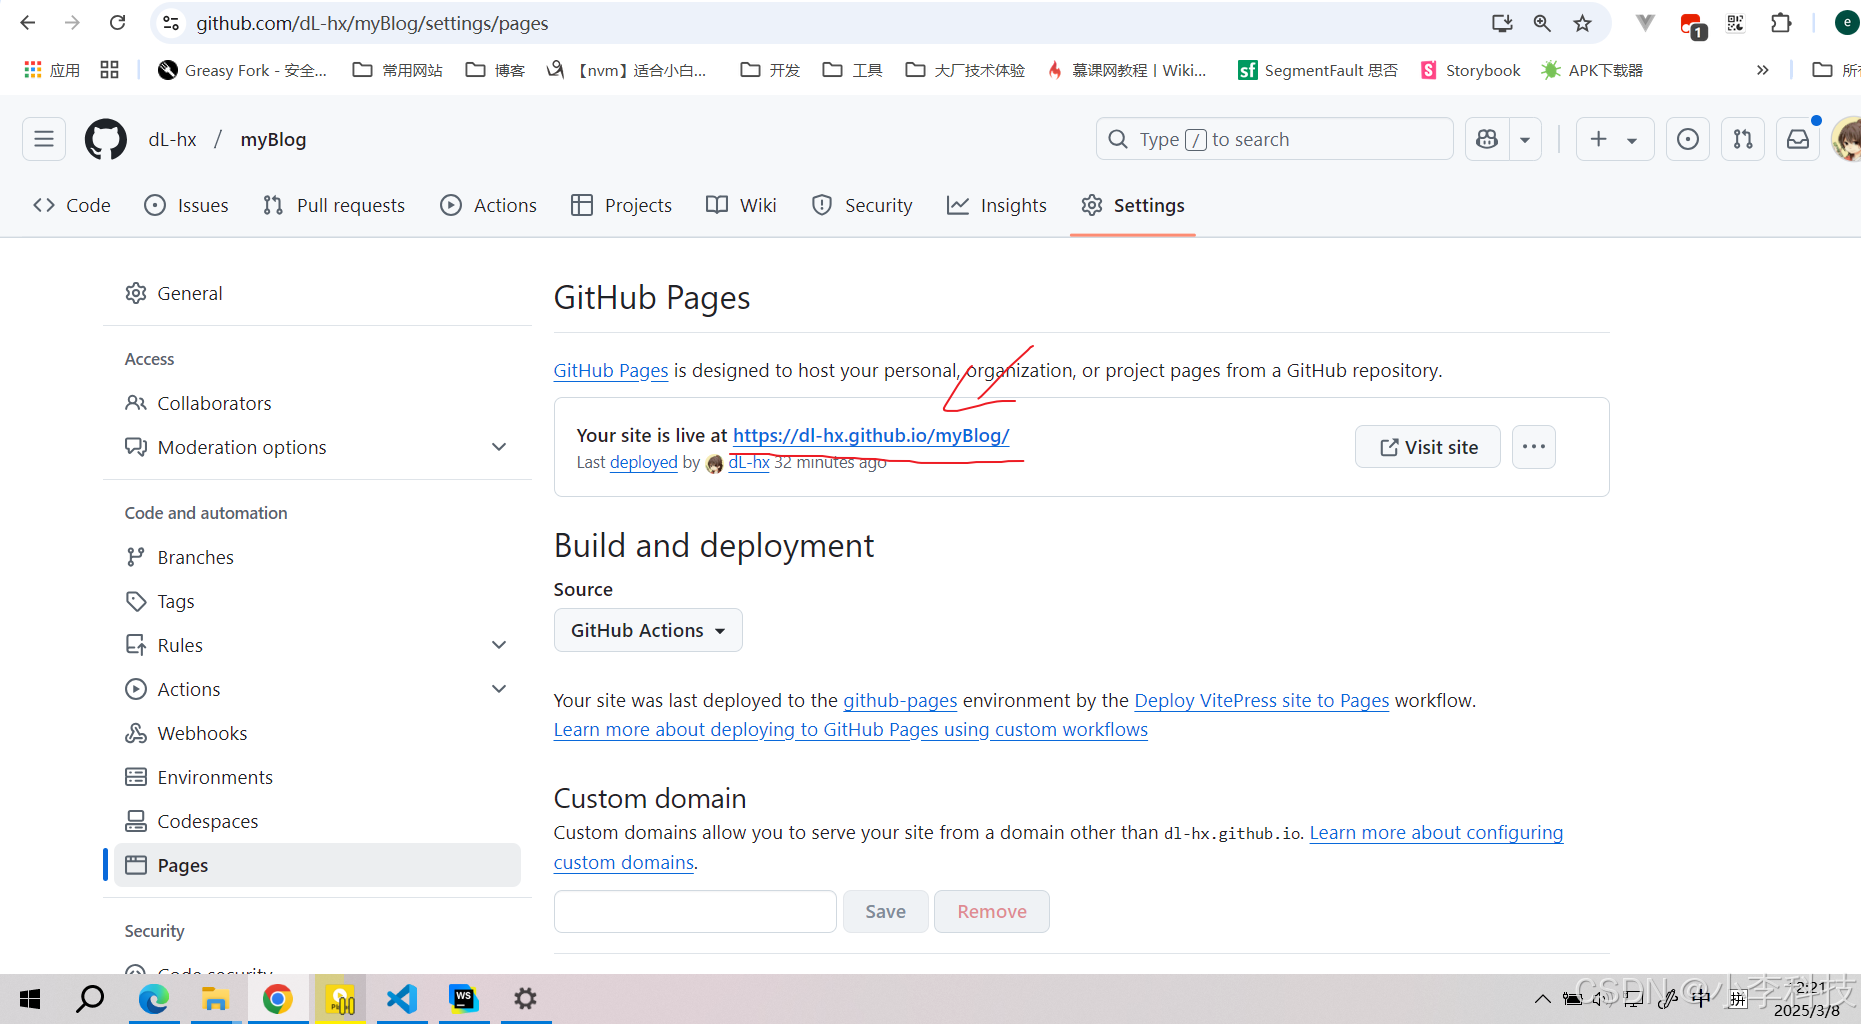Open Webhooks settings
Screen dimensions: 1861x1024
point(317,733)
